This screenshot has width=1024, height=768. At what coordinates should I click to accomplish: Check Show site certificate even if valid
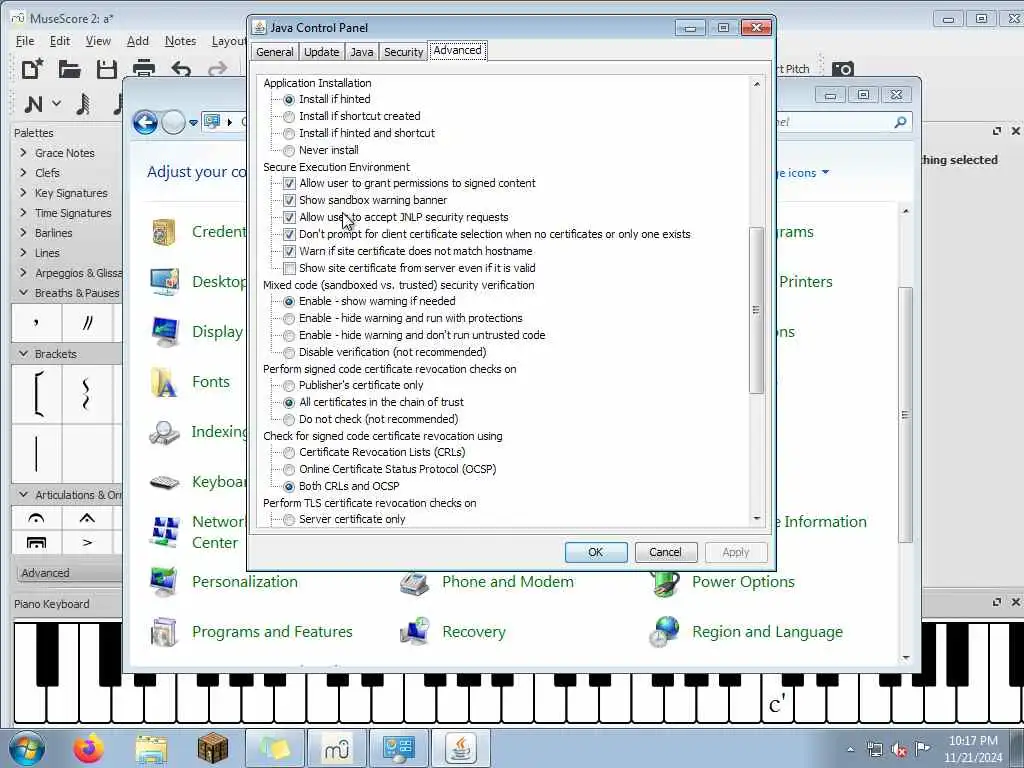(289, 268)
